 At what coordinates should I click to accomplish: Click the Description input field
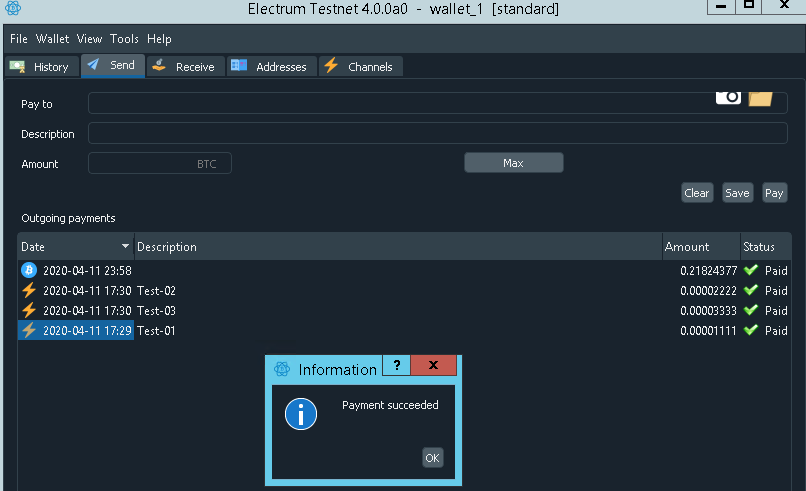(x=437, y=133)
